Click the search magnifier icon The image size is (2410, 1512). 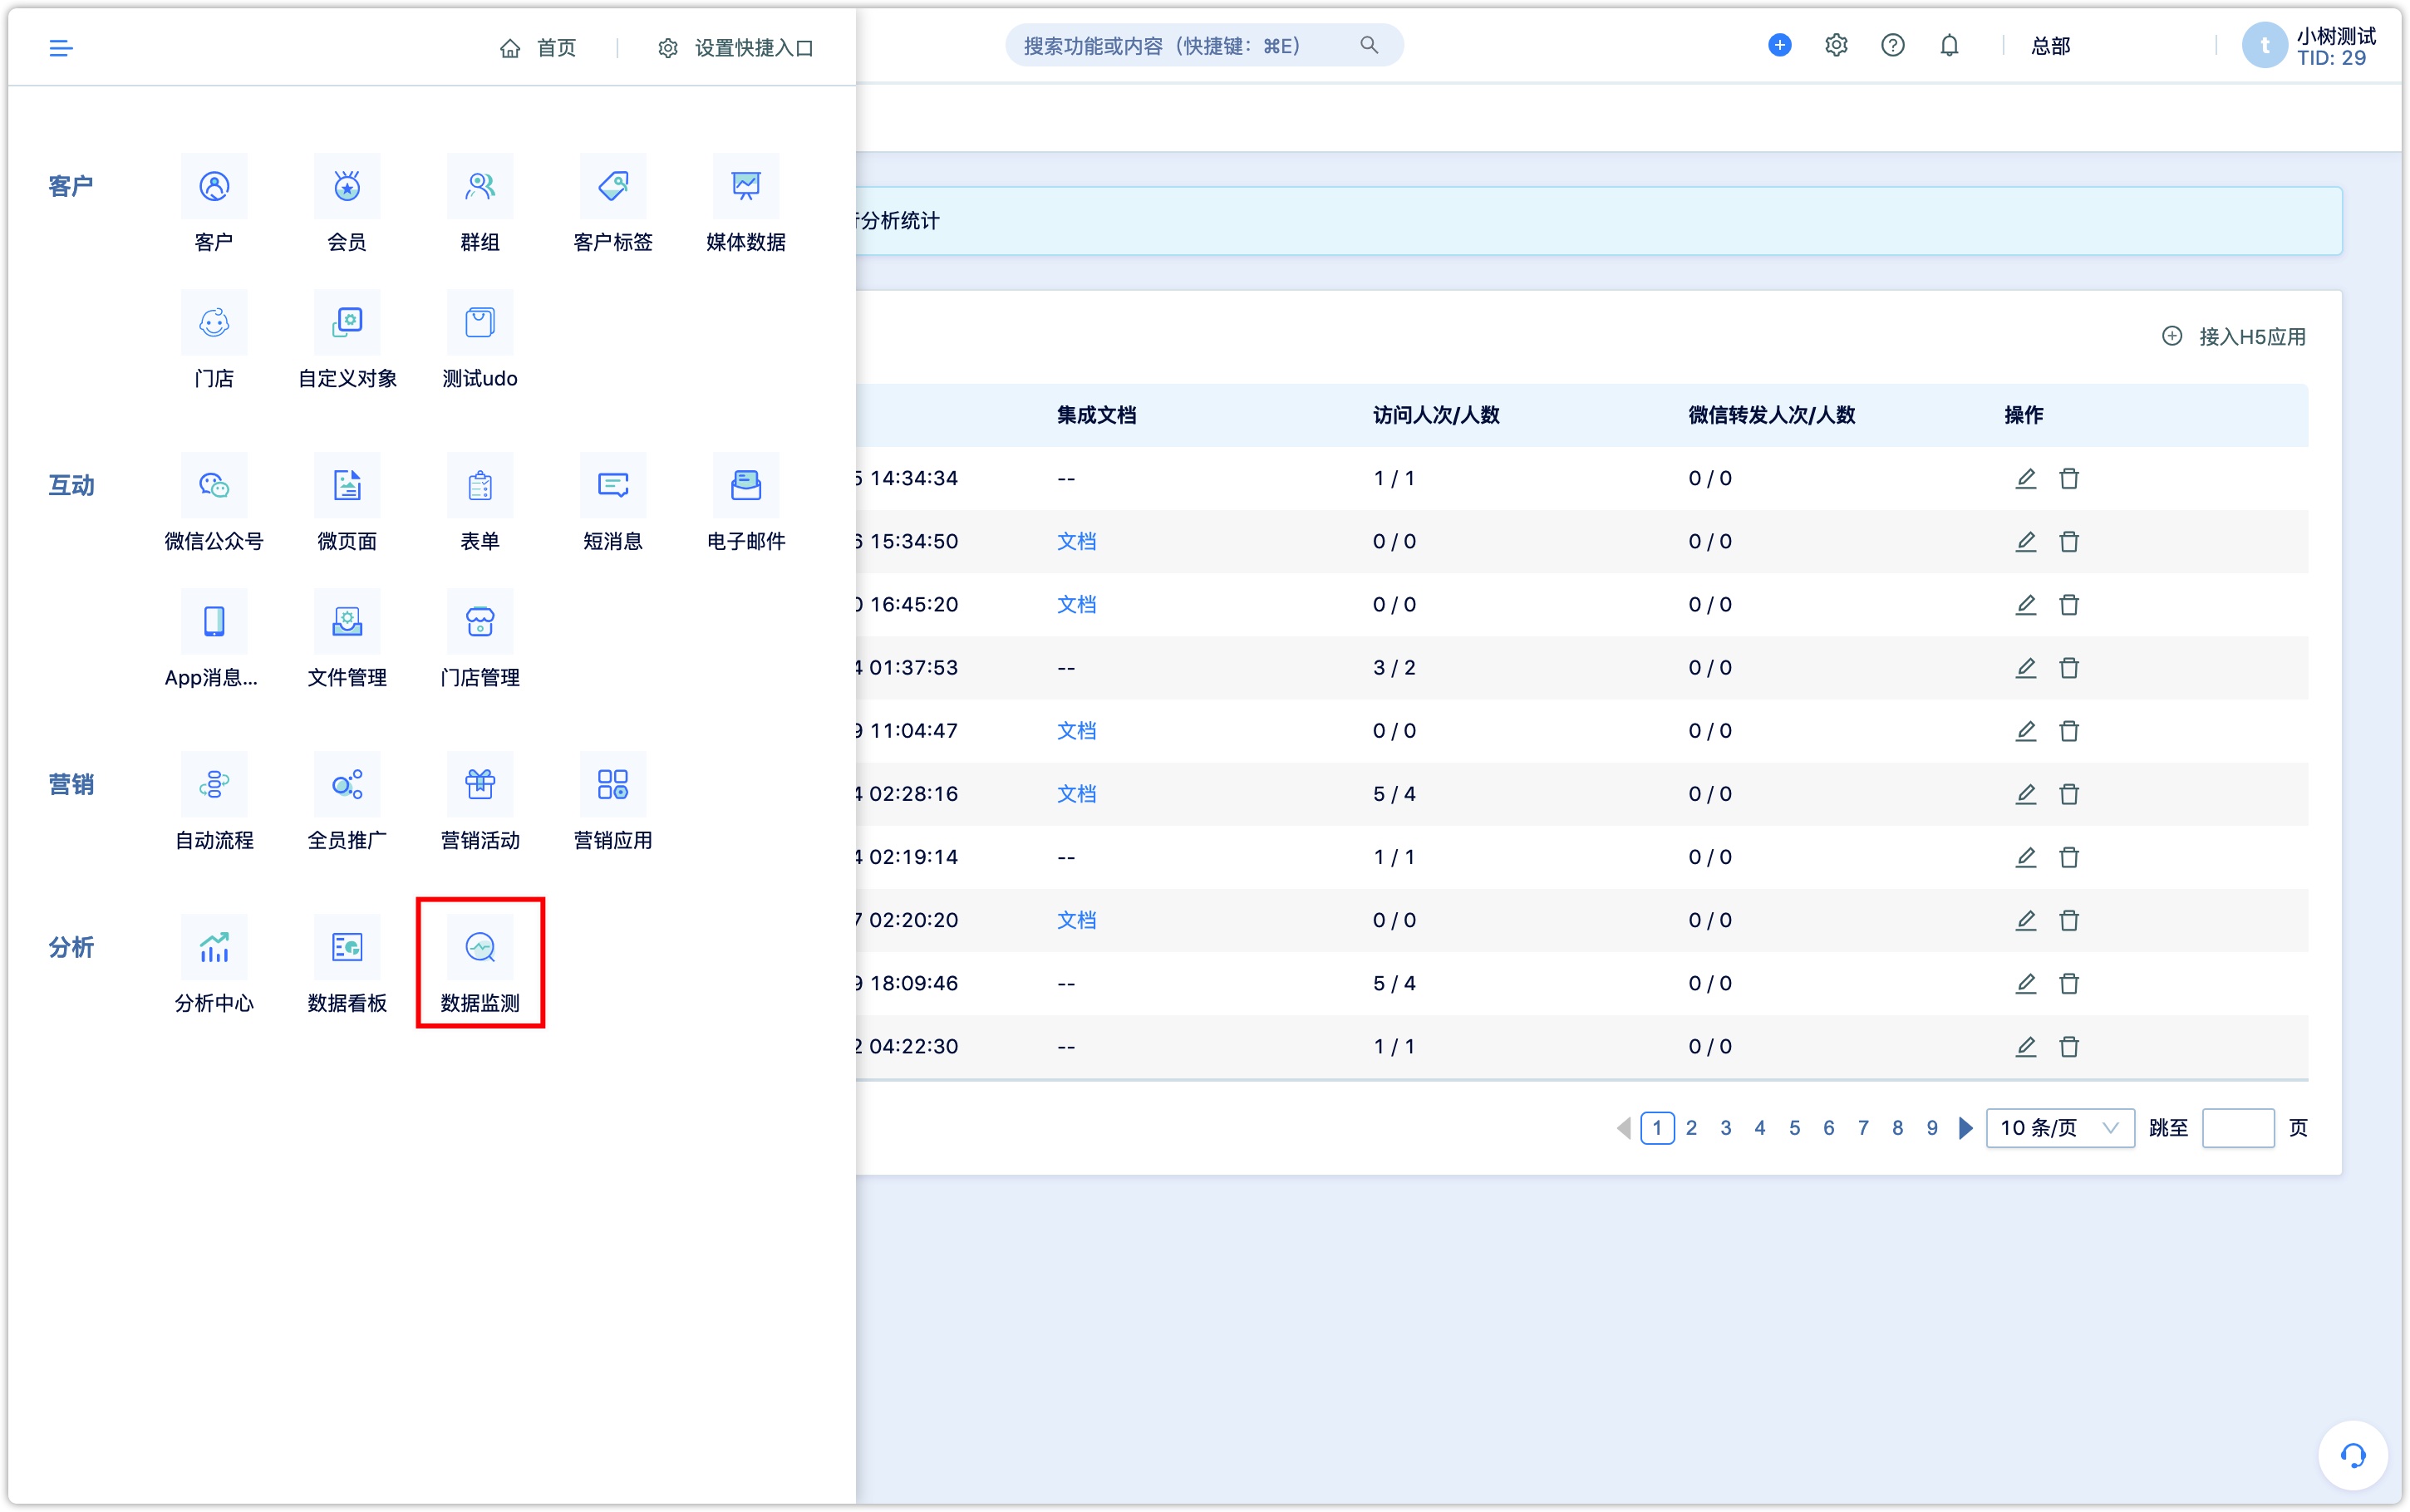(x=1369, y=45)
